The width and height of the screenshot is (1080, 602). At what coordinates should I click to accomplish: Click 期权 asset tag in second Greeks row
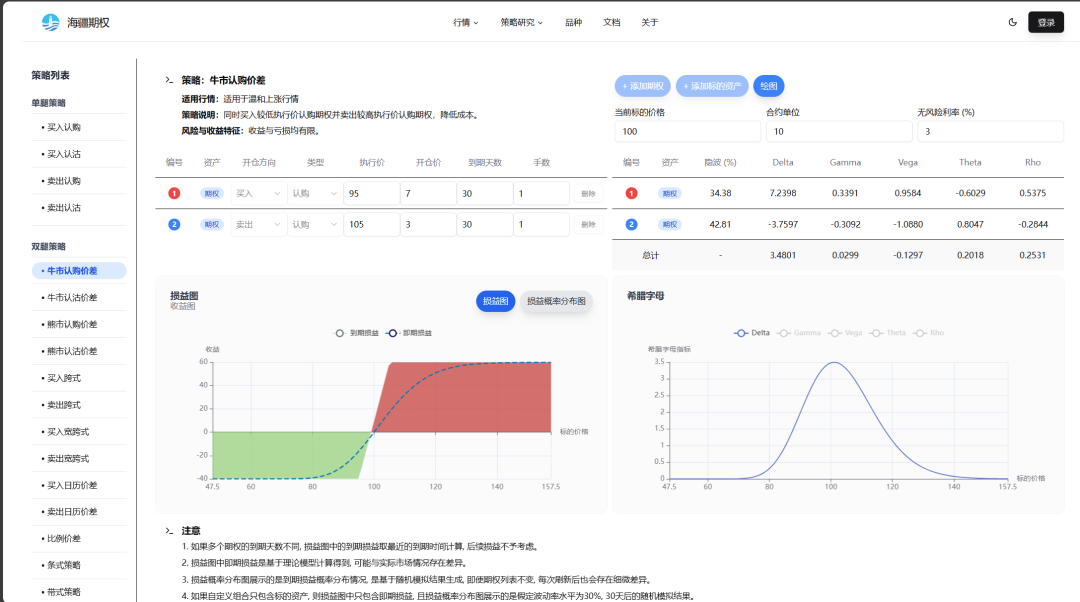pos(669,225)
